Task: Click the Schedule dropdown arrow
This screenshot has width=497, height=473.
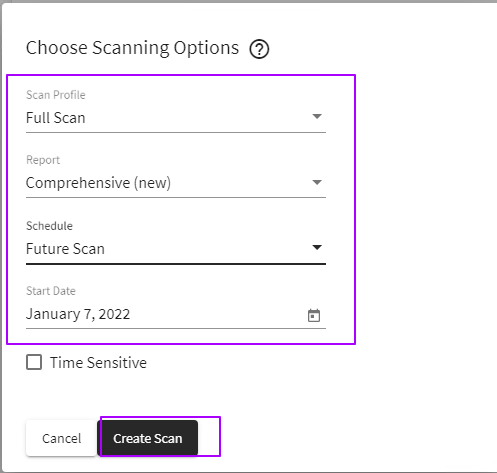Action: tap(317, 247)
